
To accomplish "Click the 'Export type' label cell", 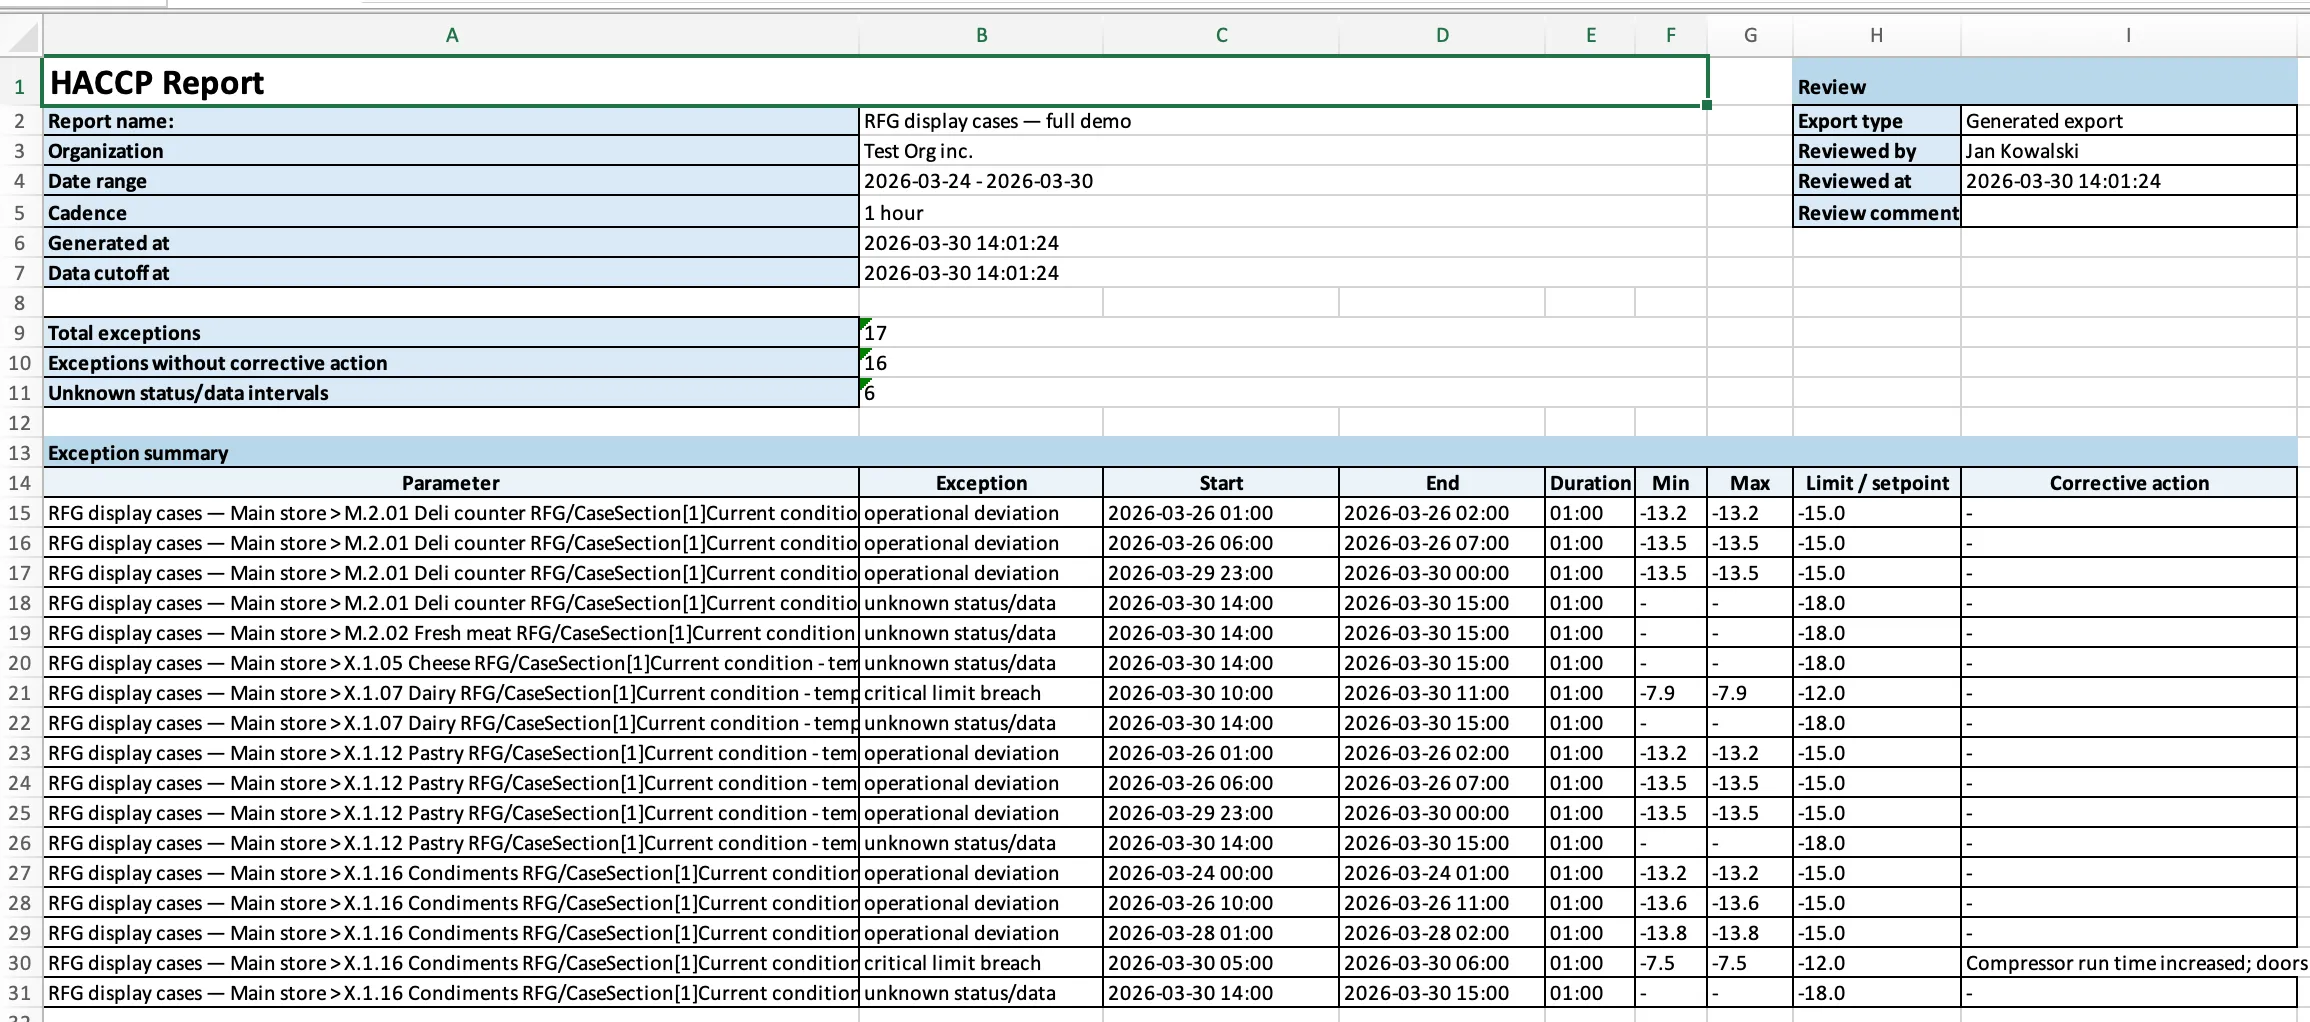I will click(x=1876, y=121).
